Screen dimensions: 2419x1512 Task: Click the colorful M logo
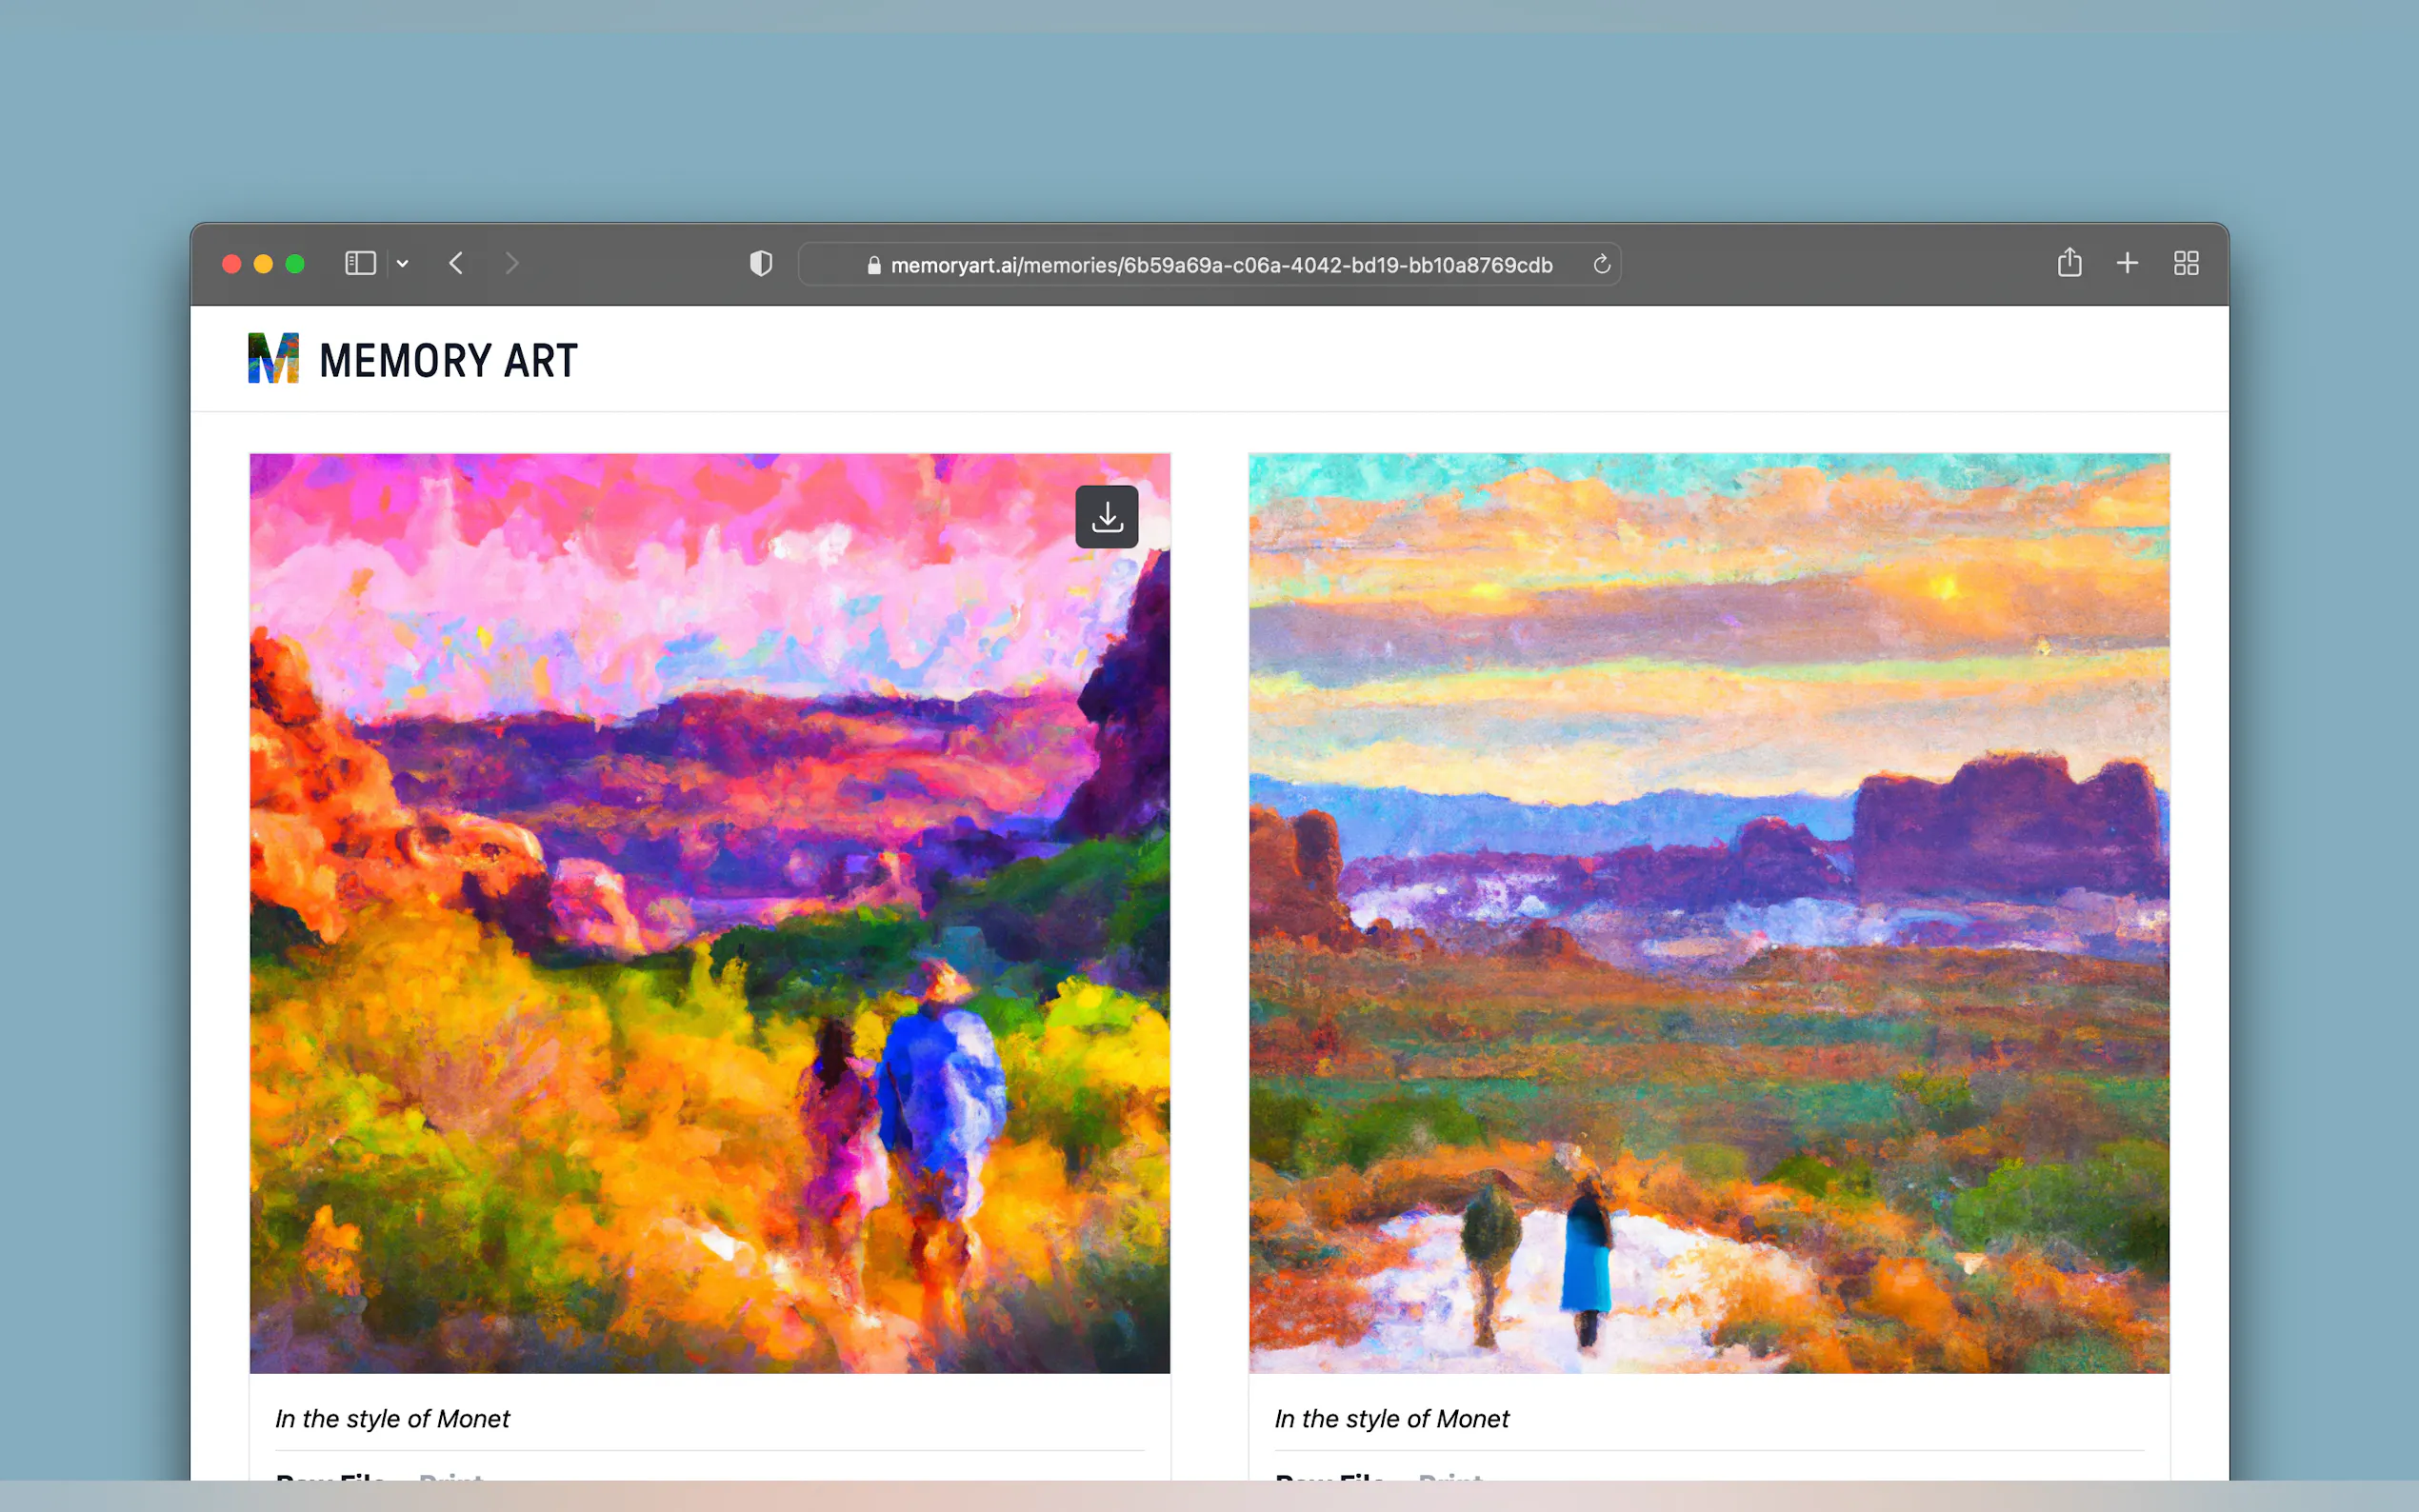click(273, 358)
